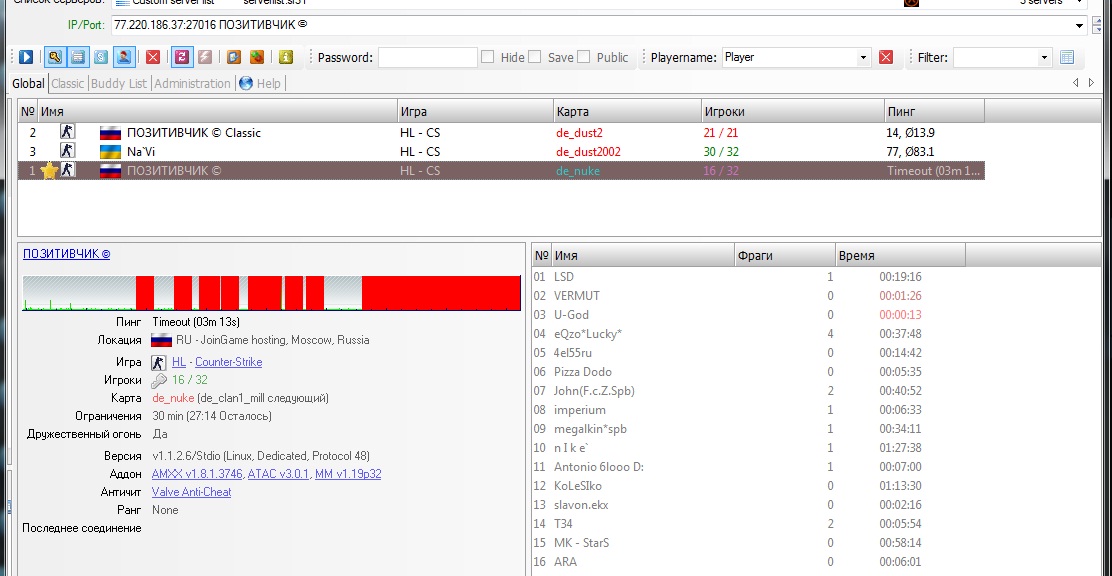Screen dimensions: 1112x576
Task: Click the red ping history graph
Action: tap(272, 293)
